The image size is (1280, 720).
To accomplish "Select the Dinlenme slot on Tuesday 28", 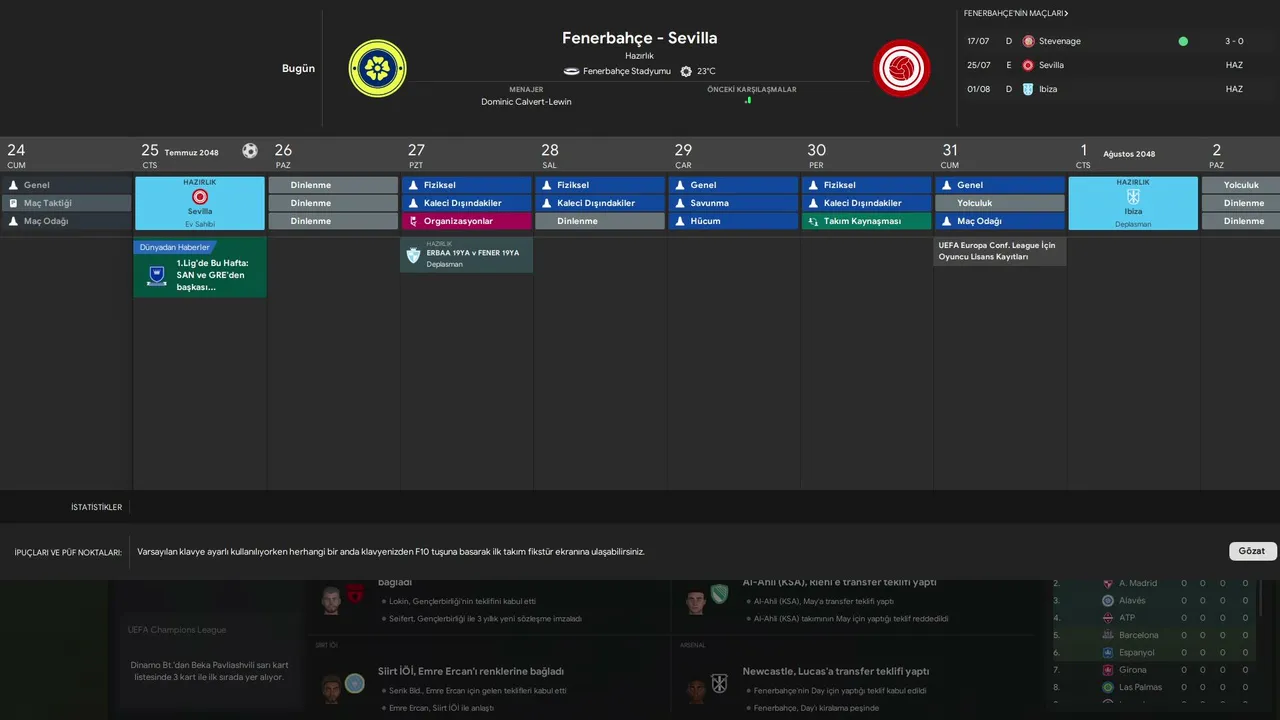I will tap(600, 221).
